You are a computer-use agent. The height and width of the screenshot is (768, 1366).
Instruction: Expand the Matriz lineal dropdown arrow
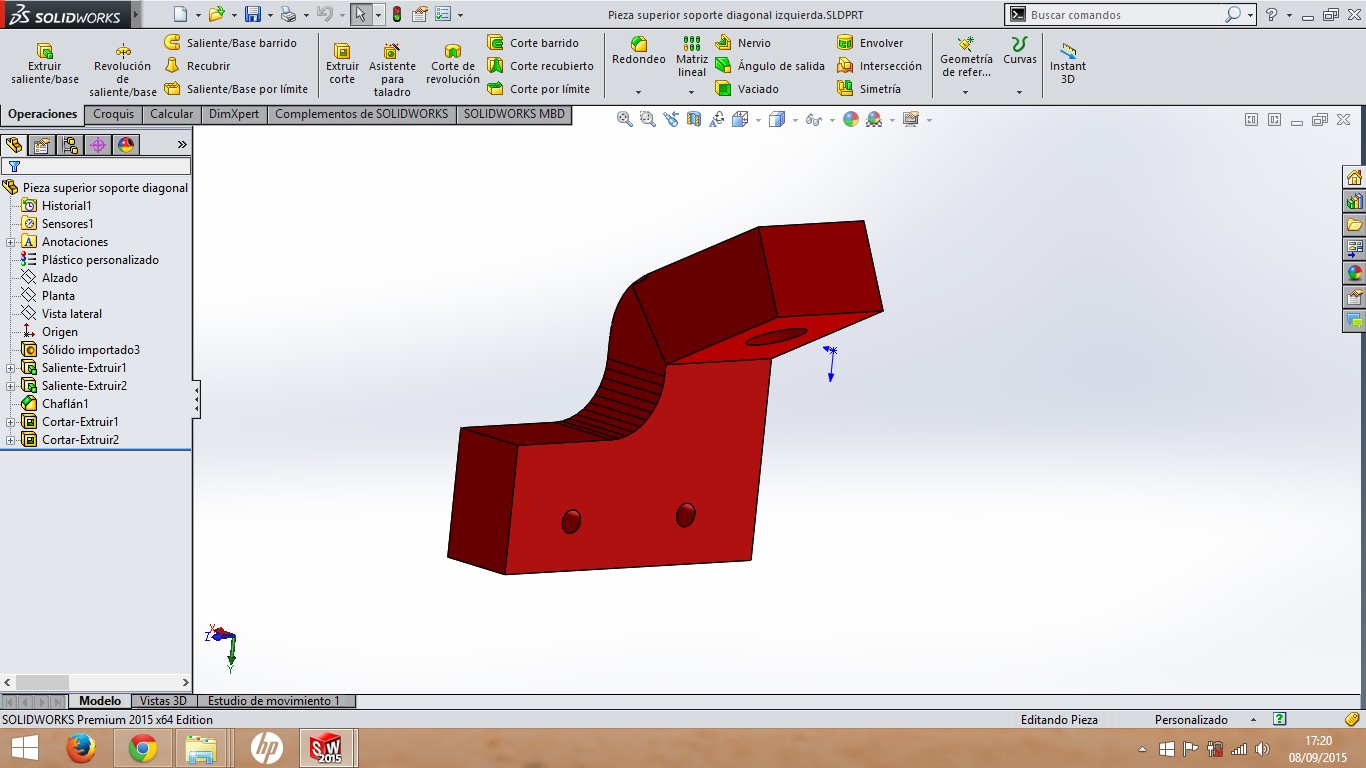coord(691,92)
